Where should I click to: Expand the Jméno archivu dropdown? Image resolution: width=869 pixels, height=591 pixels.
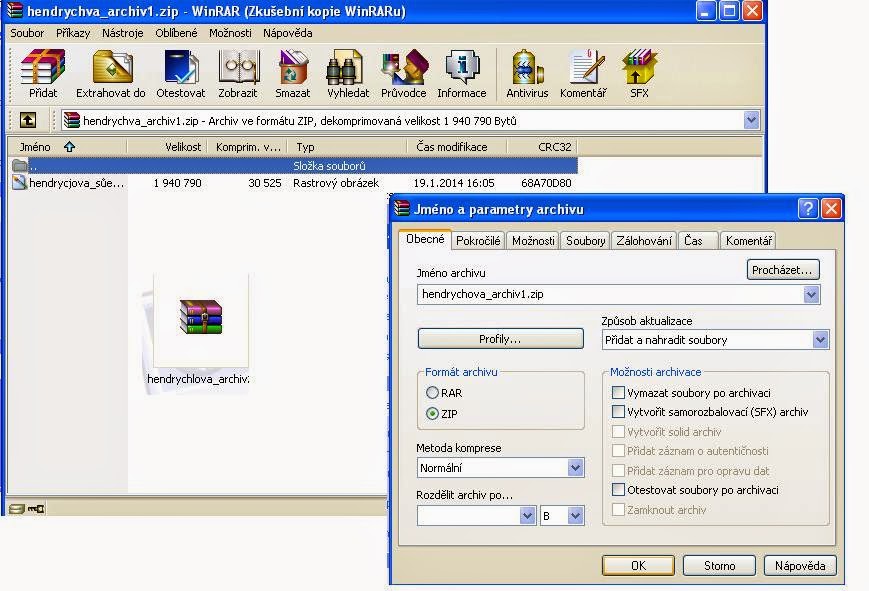811,294
